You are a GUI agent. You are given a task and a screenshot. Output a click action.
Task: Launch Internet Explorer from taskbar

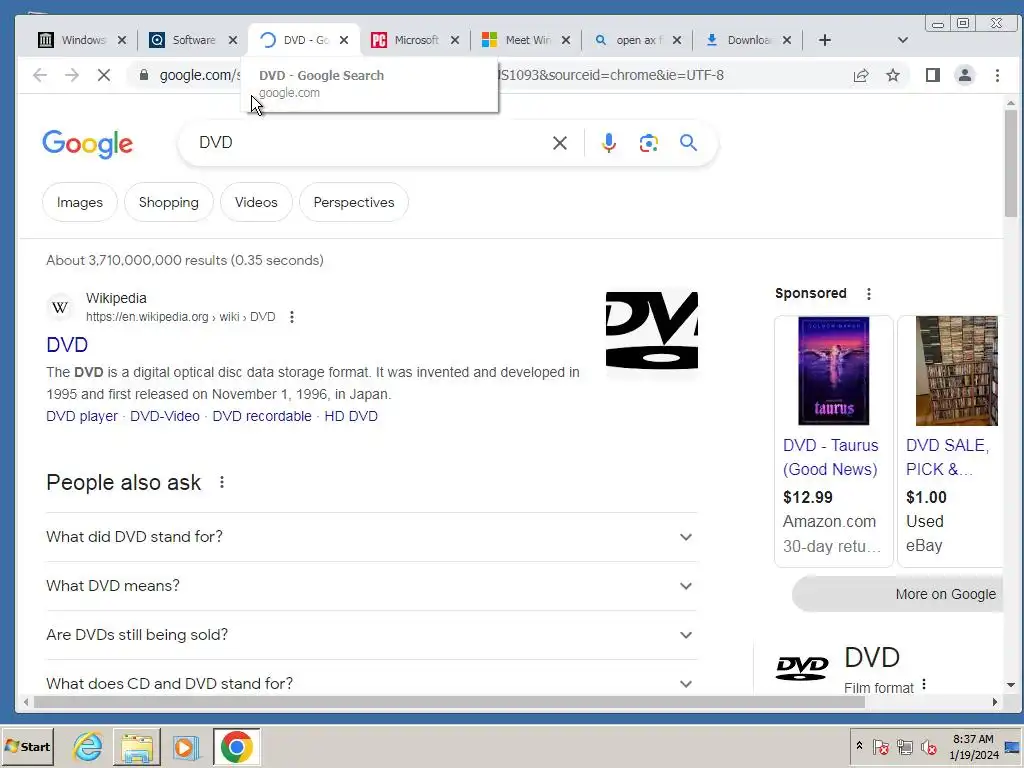pyautogui.click(x=88, y=746)
